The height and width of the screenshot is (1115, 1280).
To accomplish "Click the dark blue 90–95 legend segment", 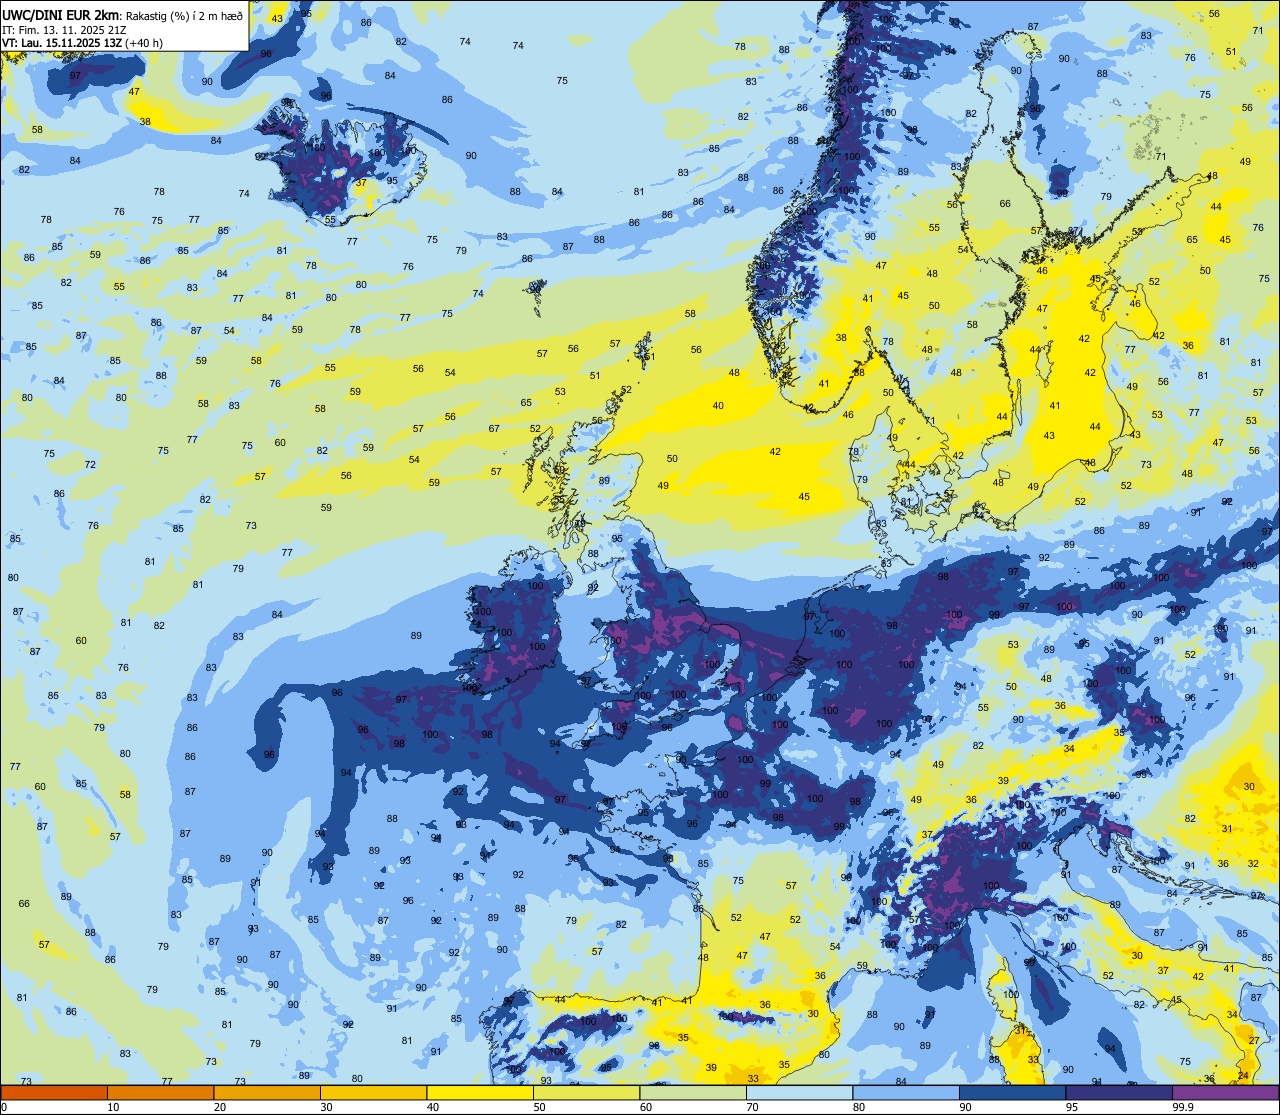I will [x=1012, y=1092].
